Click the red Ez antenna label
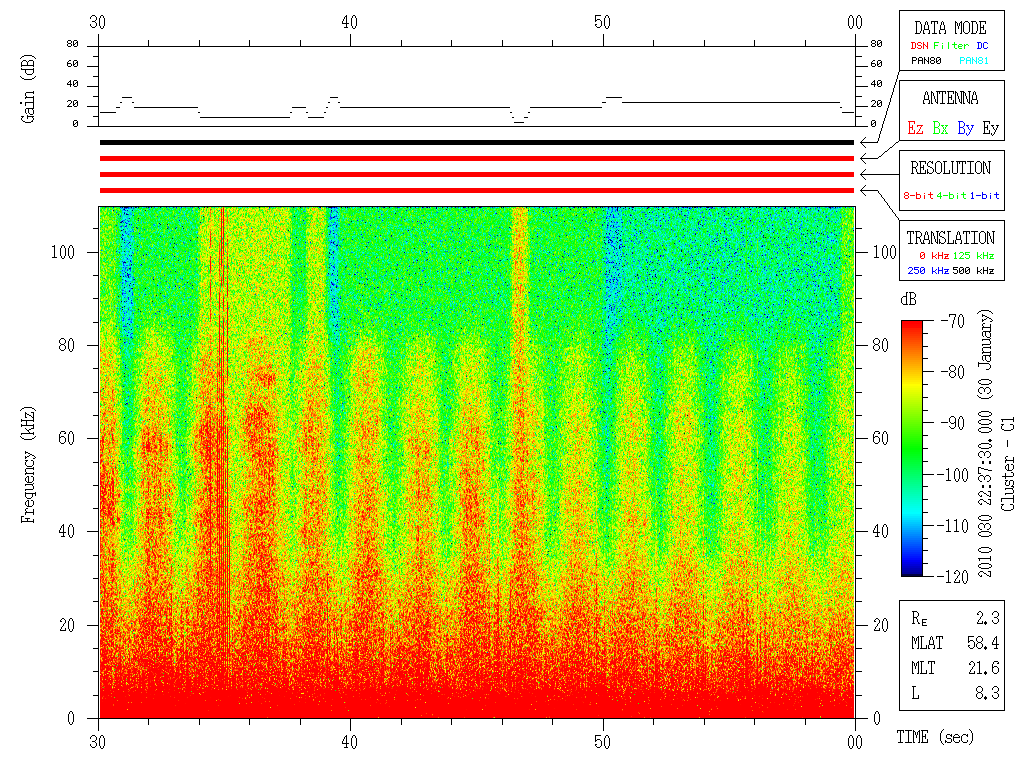This screenshot has height=768, width=1024. click(916, 128)
